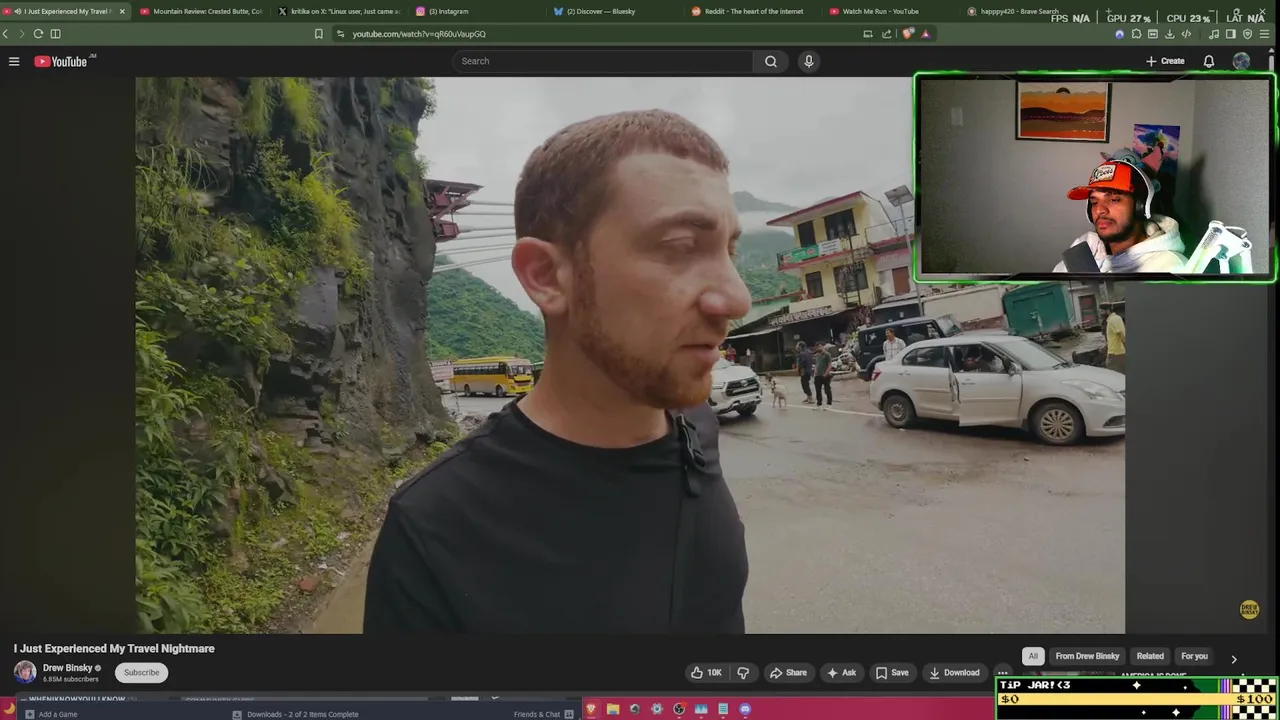Select the Related filter chip
The image size is (1280, 720).
1150,656
